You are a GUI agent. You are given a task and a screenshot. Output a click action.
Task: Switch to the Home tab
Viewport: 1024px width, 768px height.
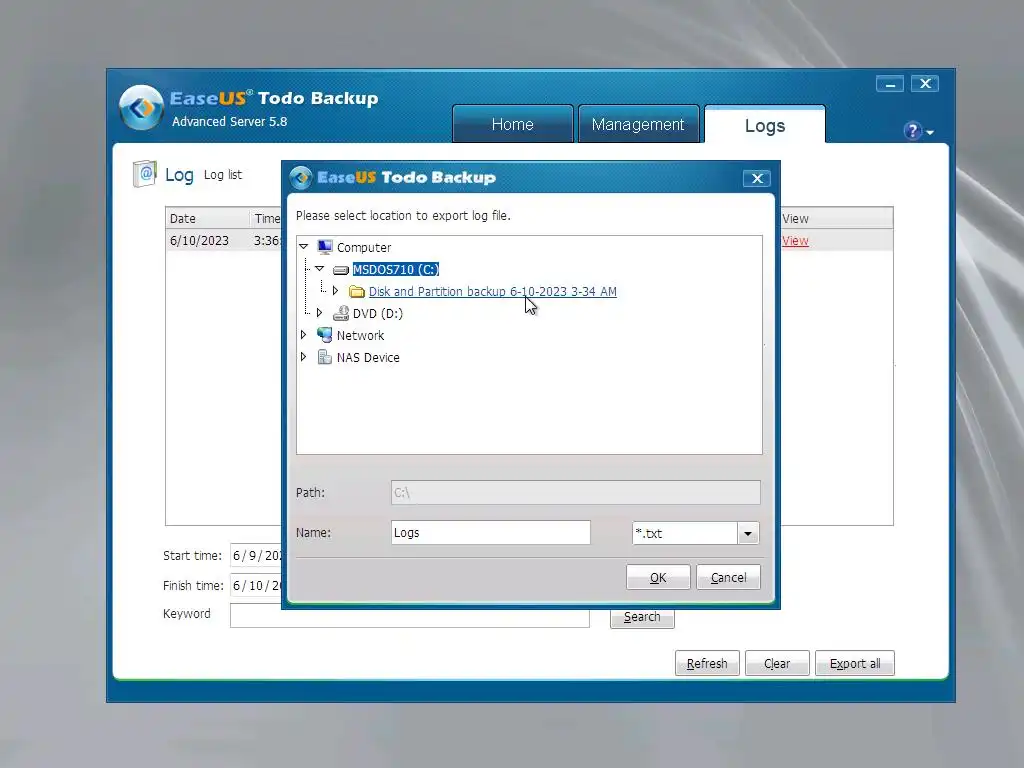tap(513, 124)
